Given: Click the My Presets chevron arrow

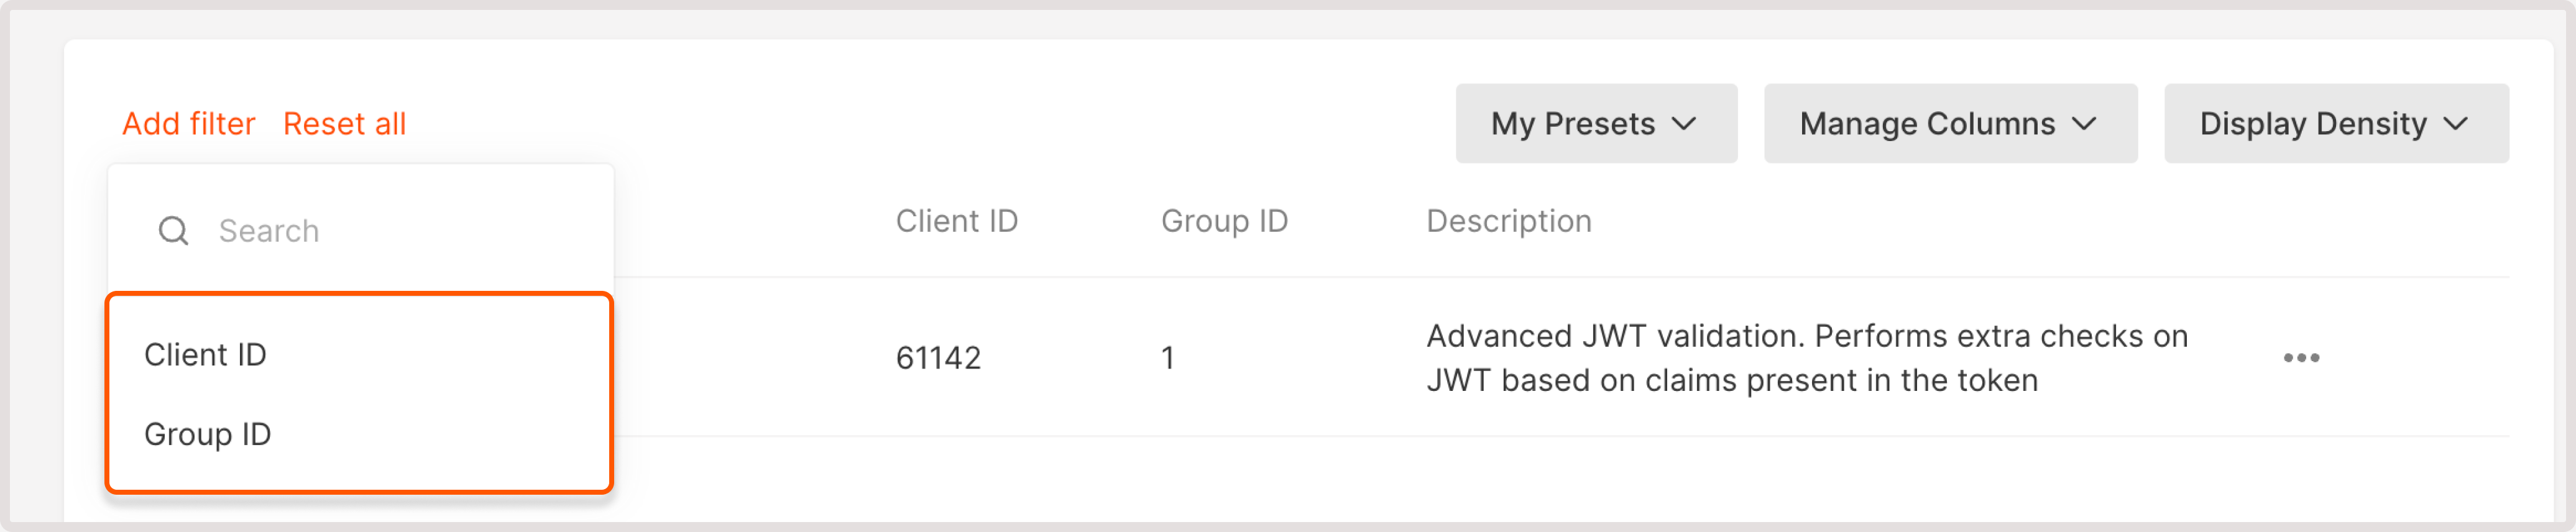Looking at the screenshot, I should [x=1685, y=124].
